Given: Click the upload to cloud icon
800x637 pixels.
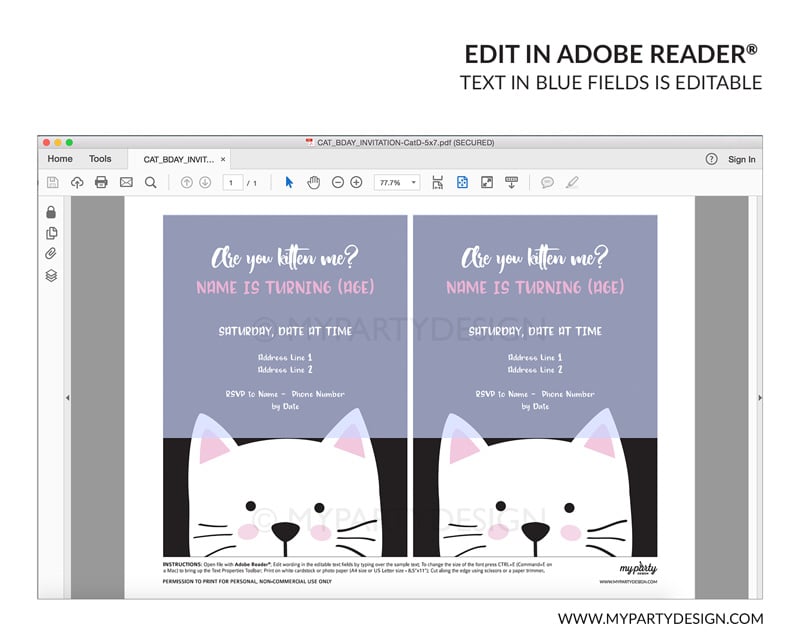Looking at the screenshot, I should [76, 182].
